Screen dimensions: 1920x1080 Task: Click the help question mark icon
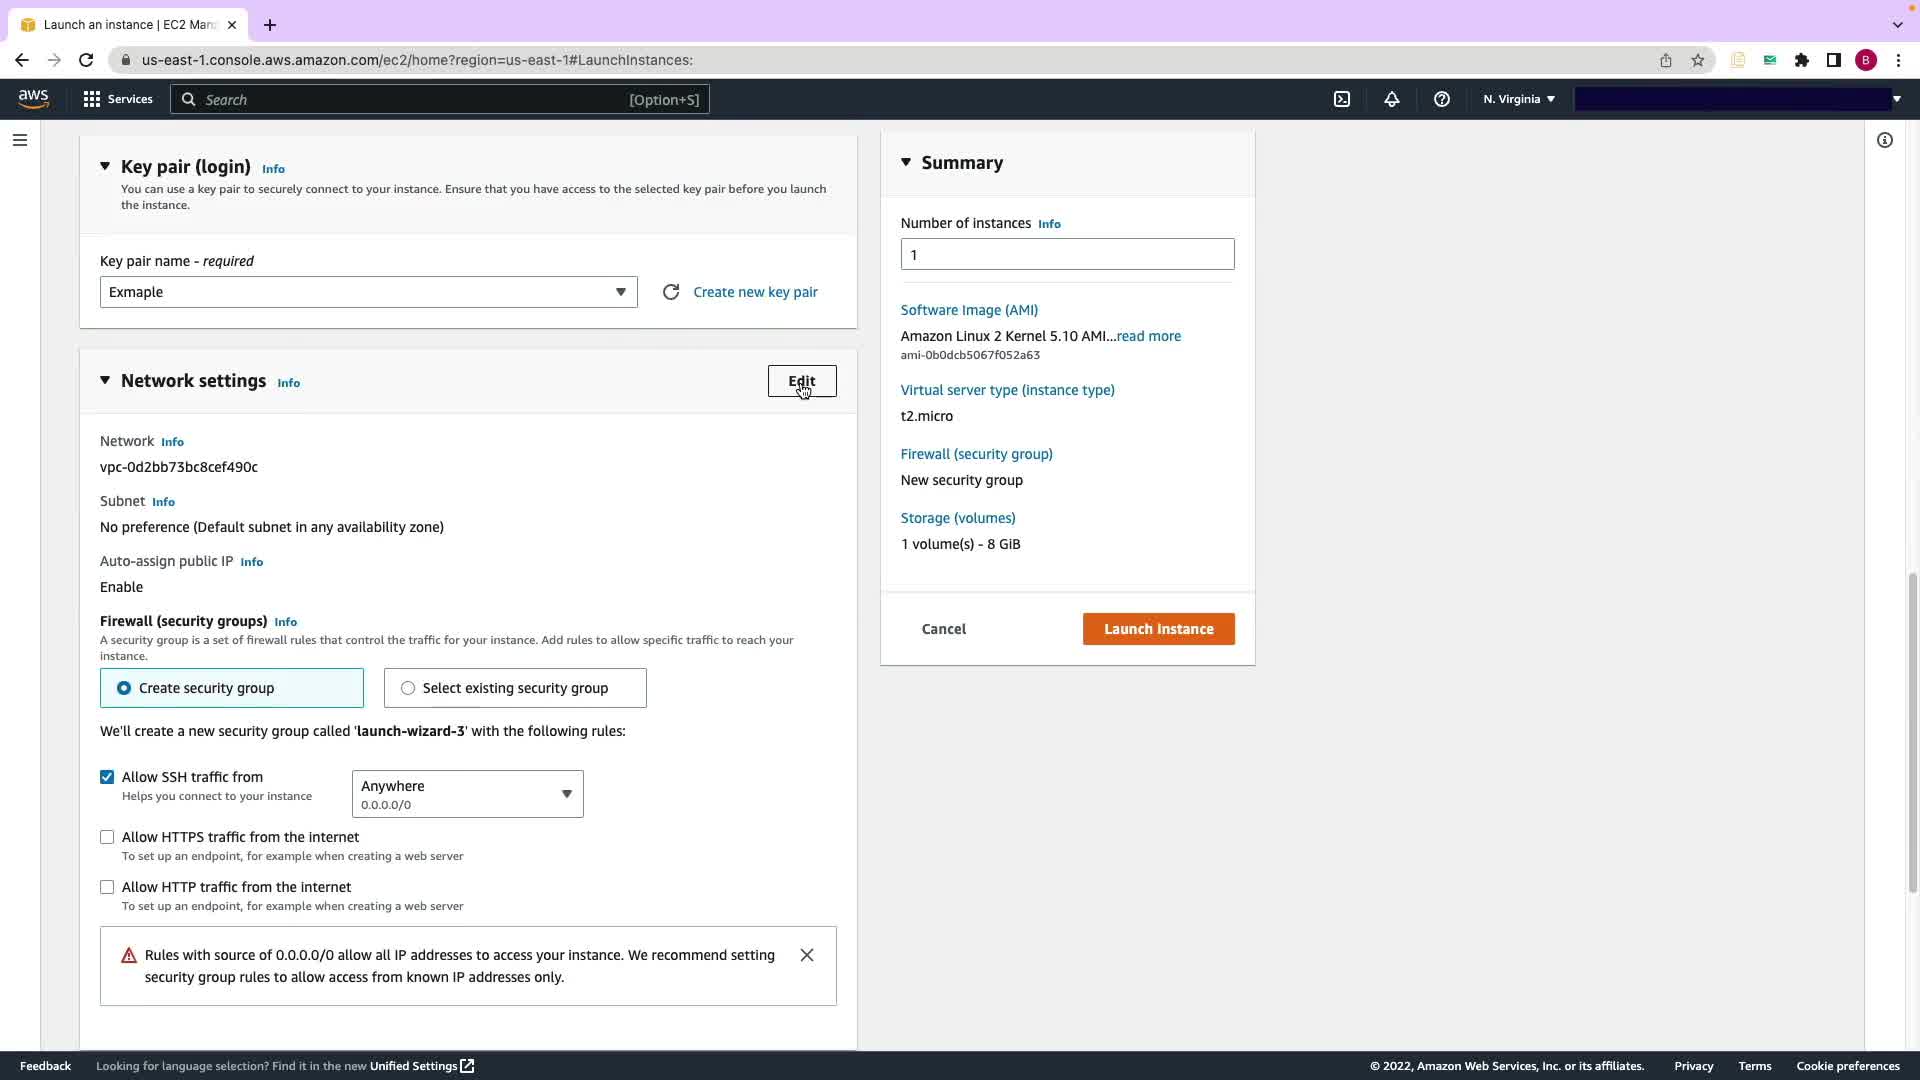click(1441, 99)
